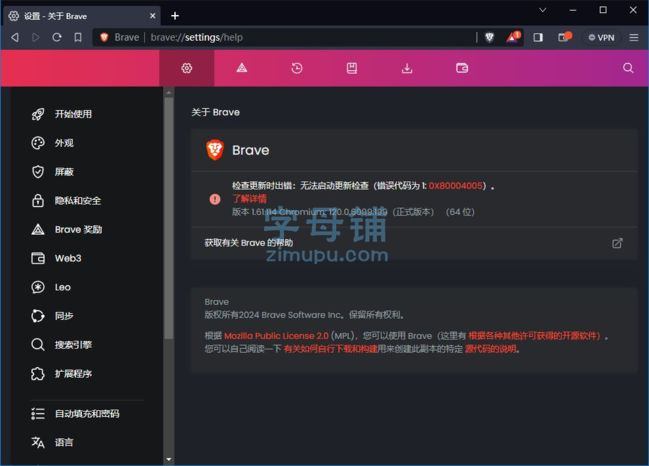Open 隐私和安全 settings
This screenshot has height=466, width=649.
click(x=66, y=201)
